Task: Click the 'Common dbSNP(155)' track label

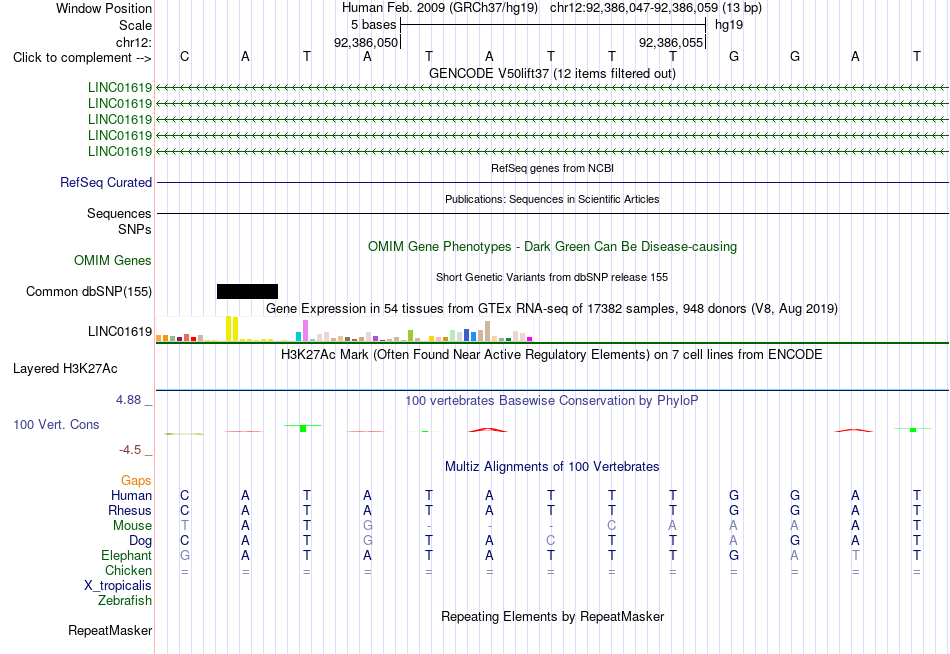Action: pos(89,292)
